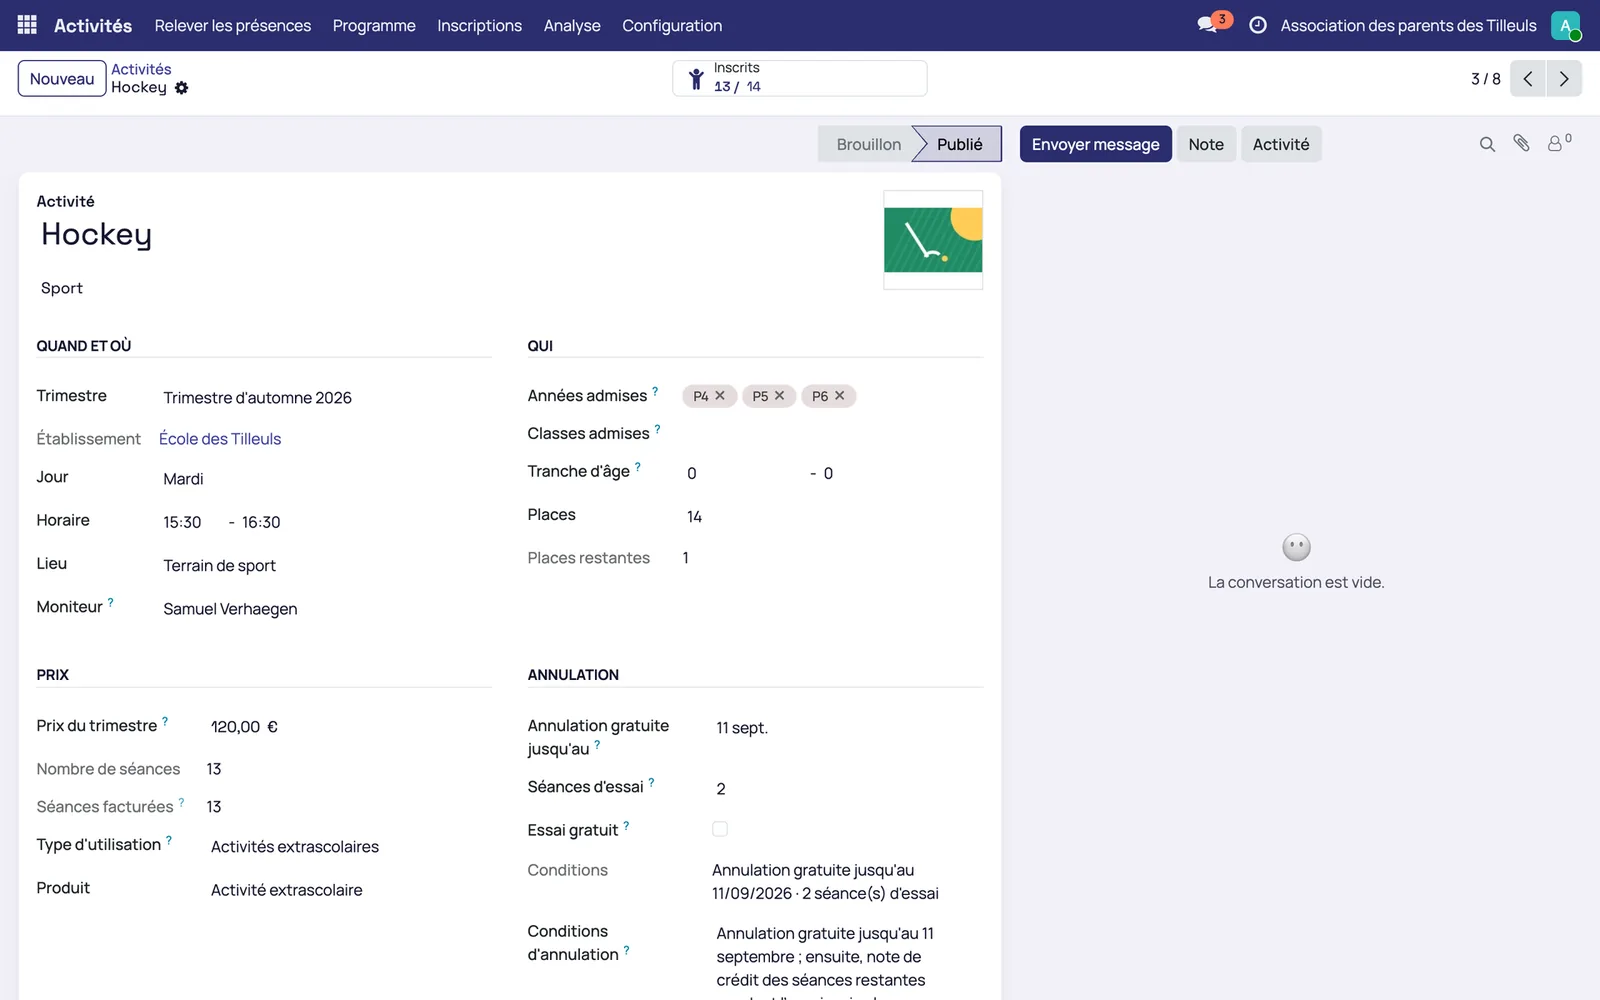This screenshot has width=1600, height=1000.
Task: Open attachments via the paperclip icon
Action: tap(1521, 144)
